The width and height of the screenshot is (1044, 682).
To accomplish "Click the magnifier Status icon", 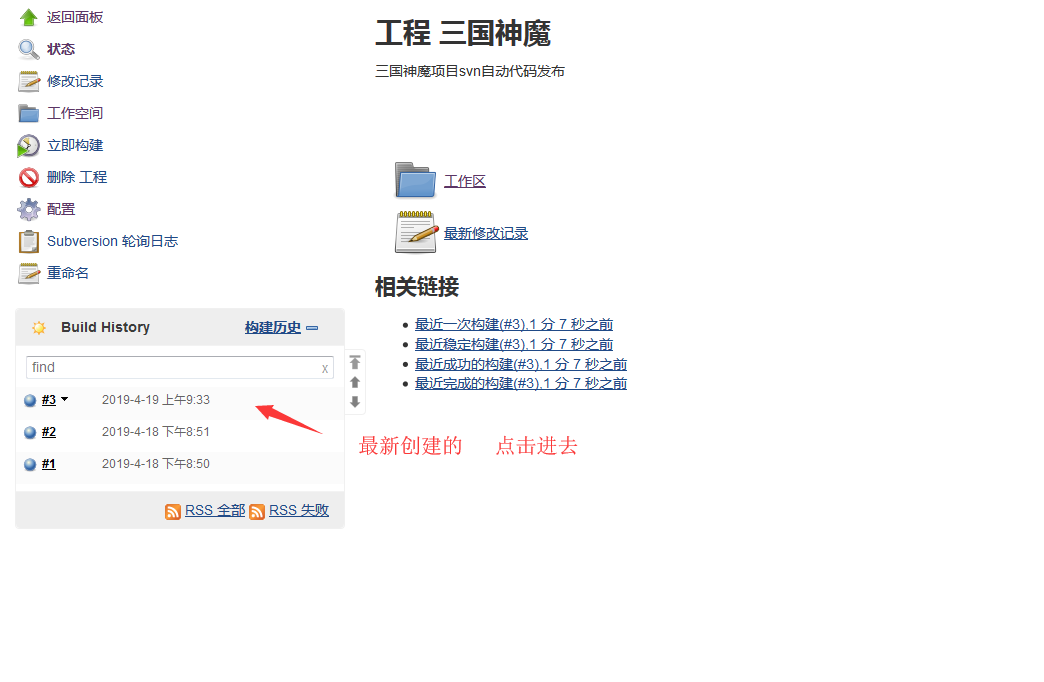I will (x=28, y=49).
